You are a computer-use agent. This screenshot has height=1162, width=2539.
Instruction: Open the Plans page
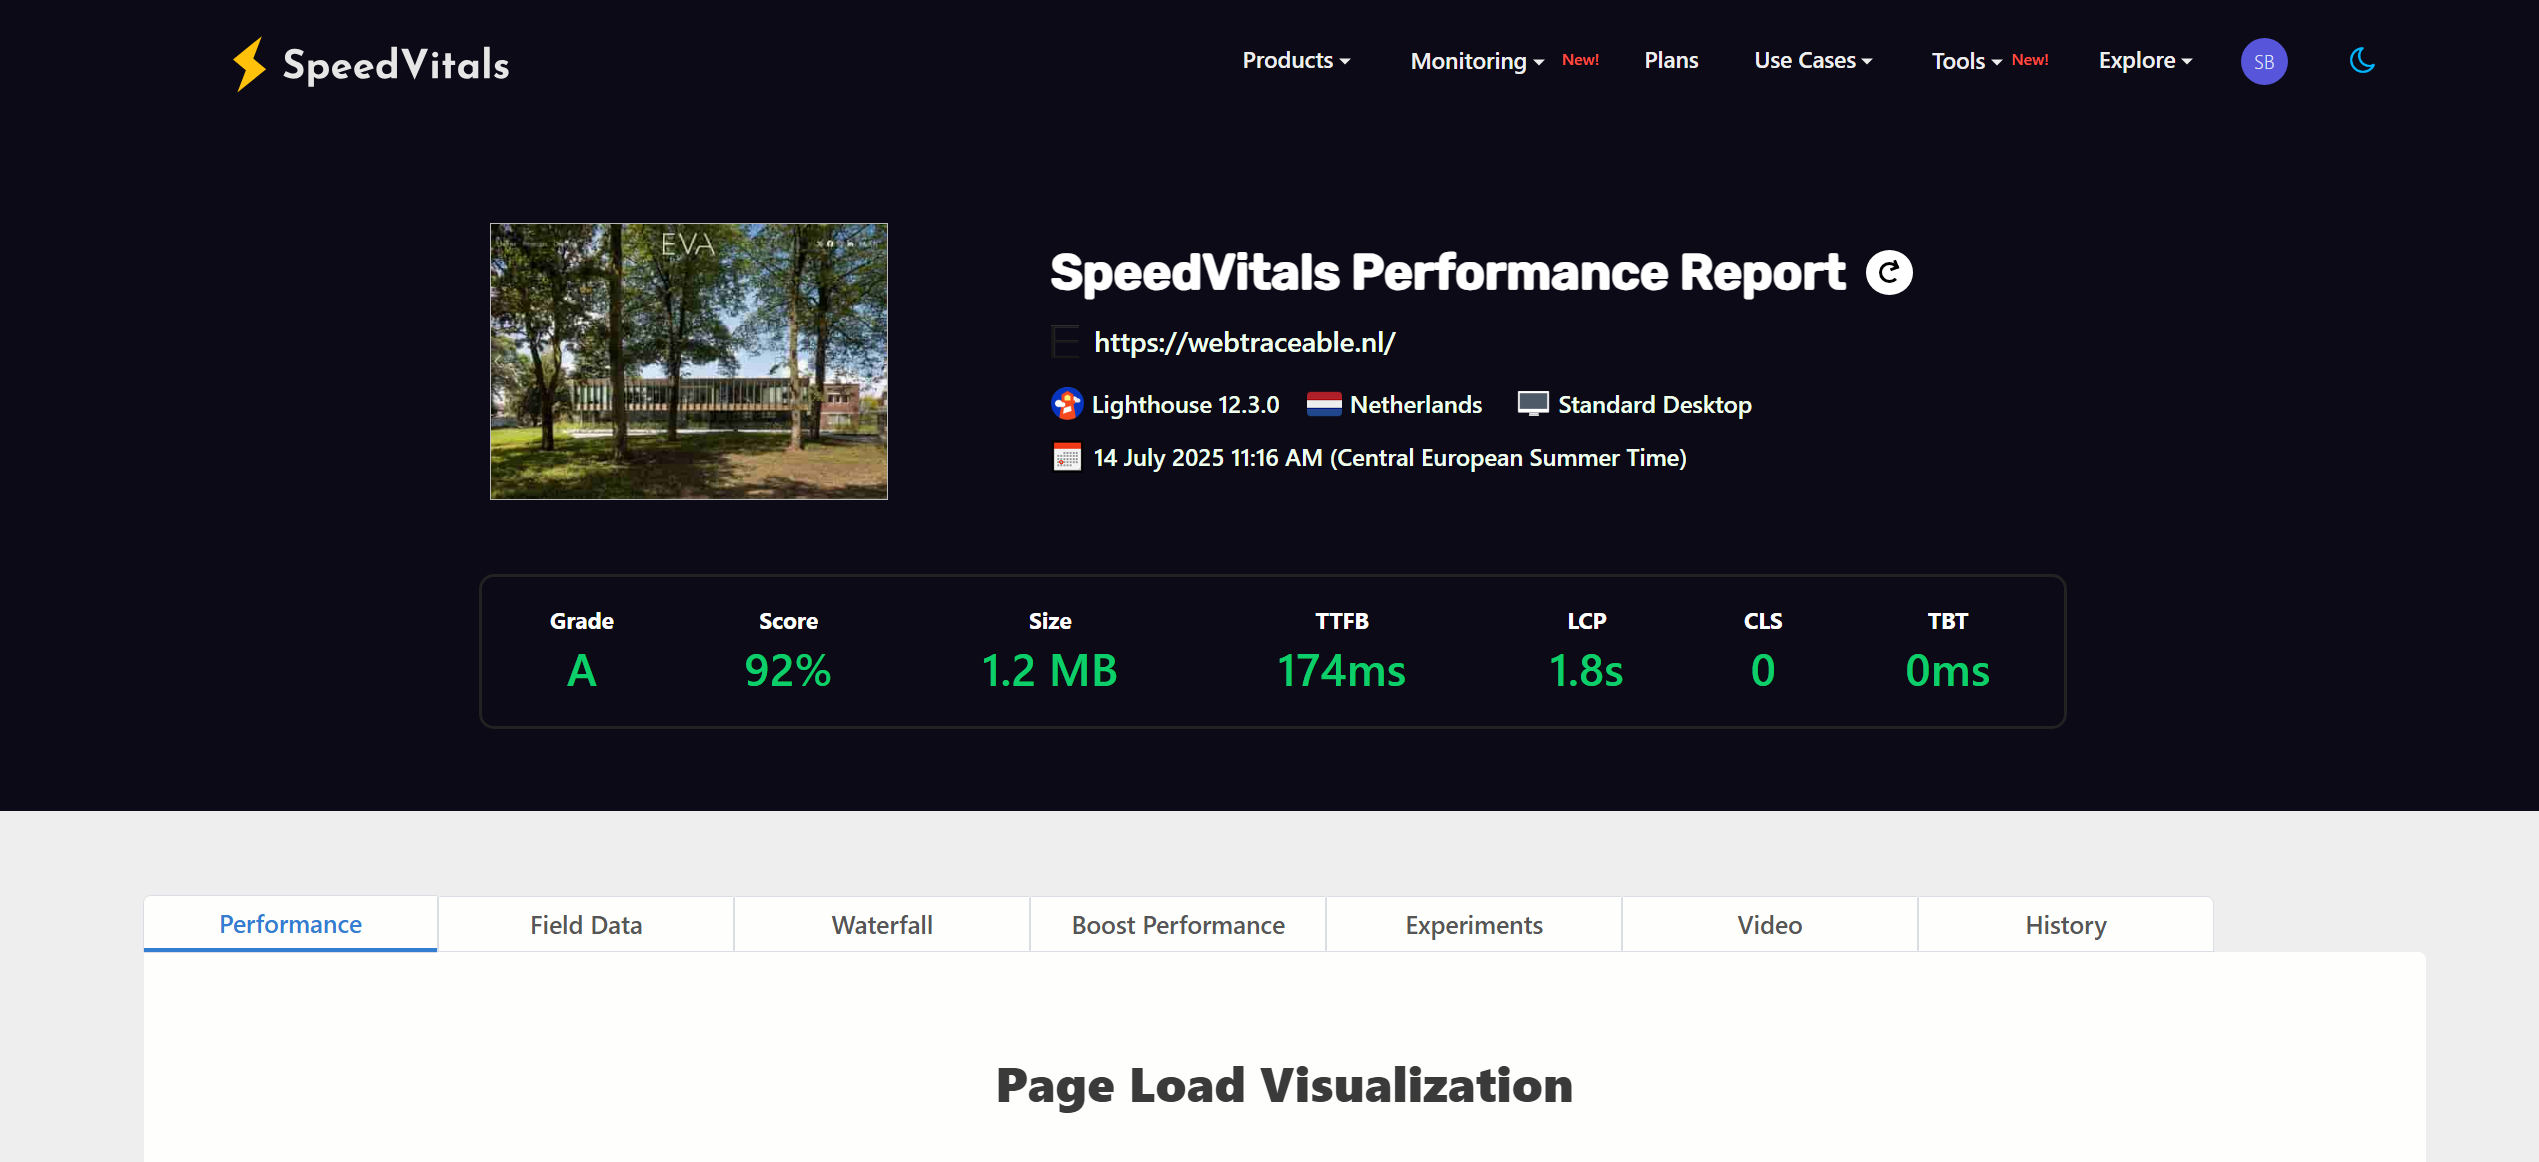[x=1671, y=61]
